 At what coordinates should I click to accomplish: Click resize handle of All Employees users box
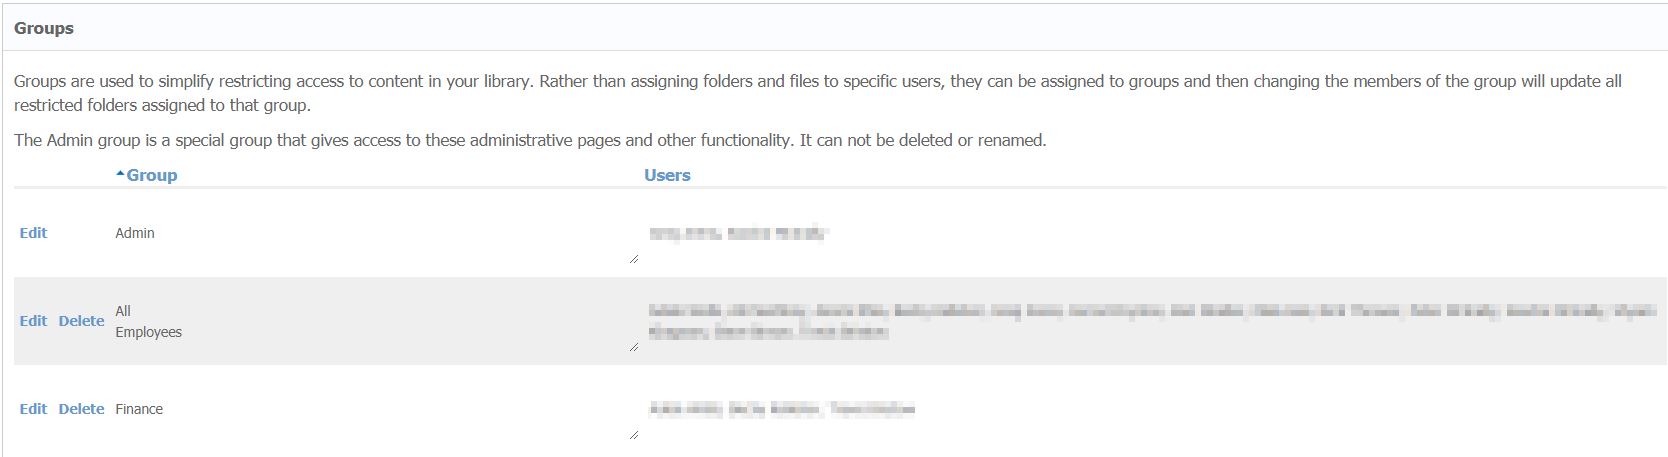(634, 347)
